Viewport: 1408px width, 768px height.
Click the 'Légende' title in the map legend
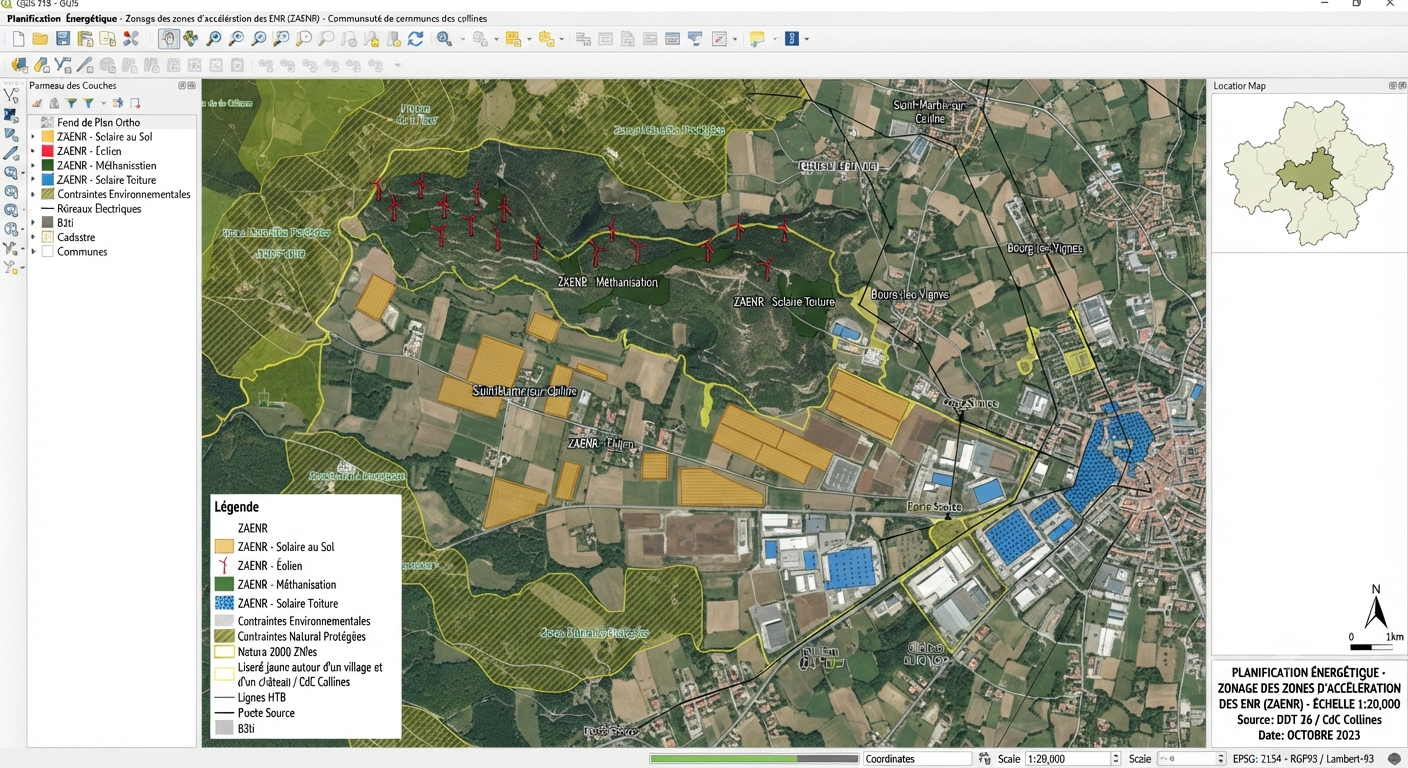click(x=236, y=507)
